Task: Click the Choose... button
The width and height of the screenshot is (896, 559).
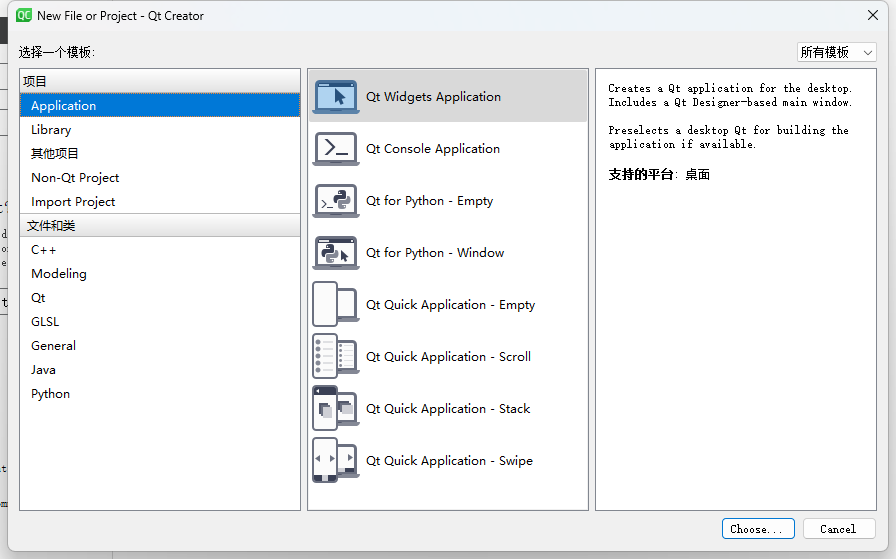Action: [x=758, y=529]
